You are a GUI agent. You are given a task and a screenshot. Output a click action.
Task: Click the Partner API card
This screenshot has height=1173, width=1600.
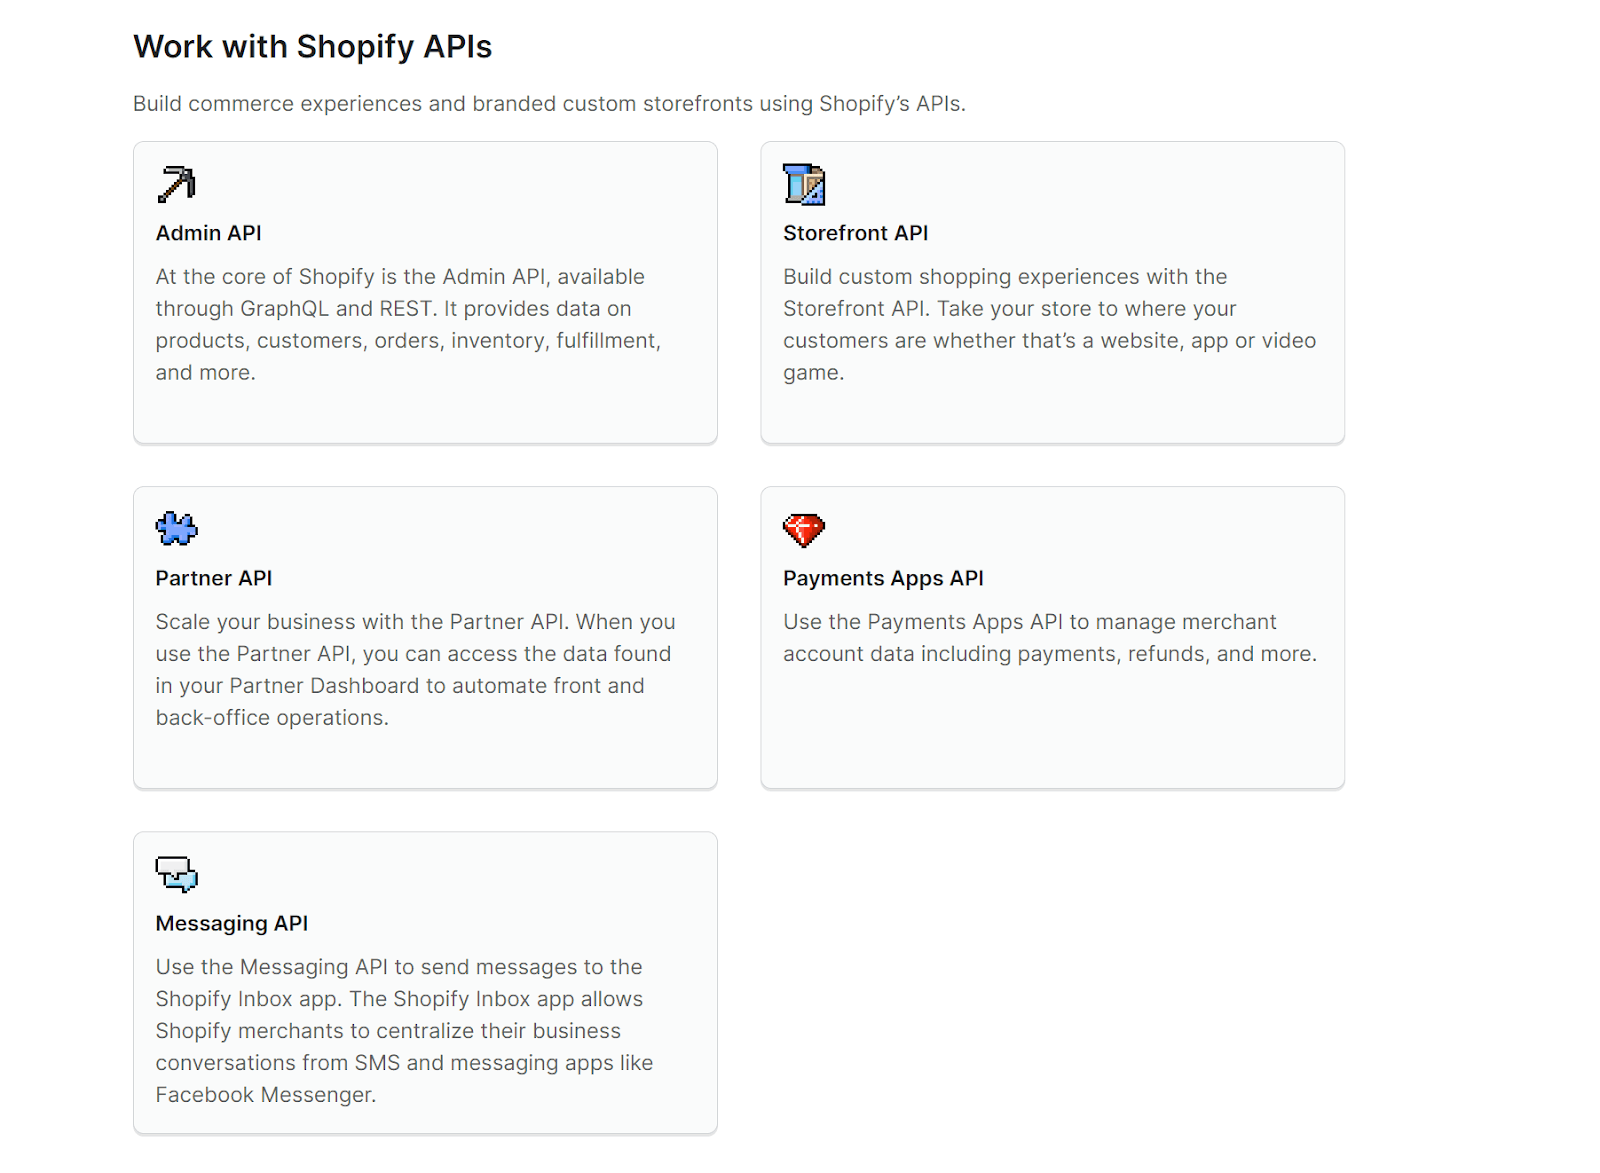point(425,638)
